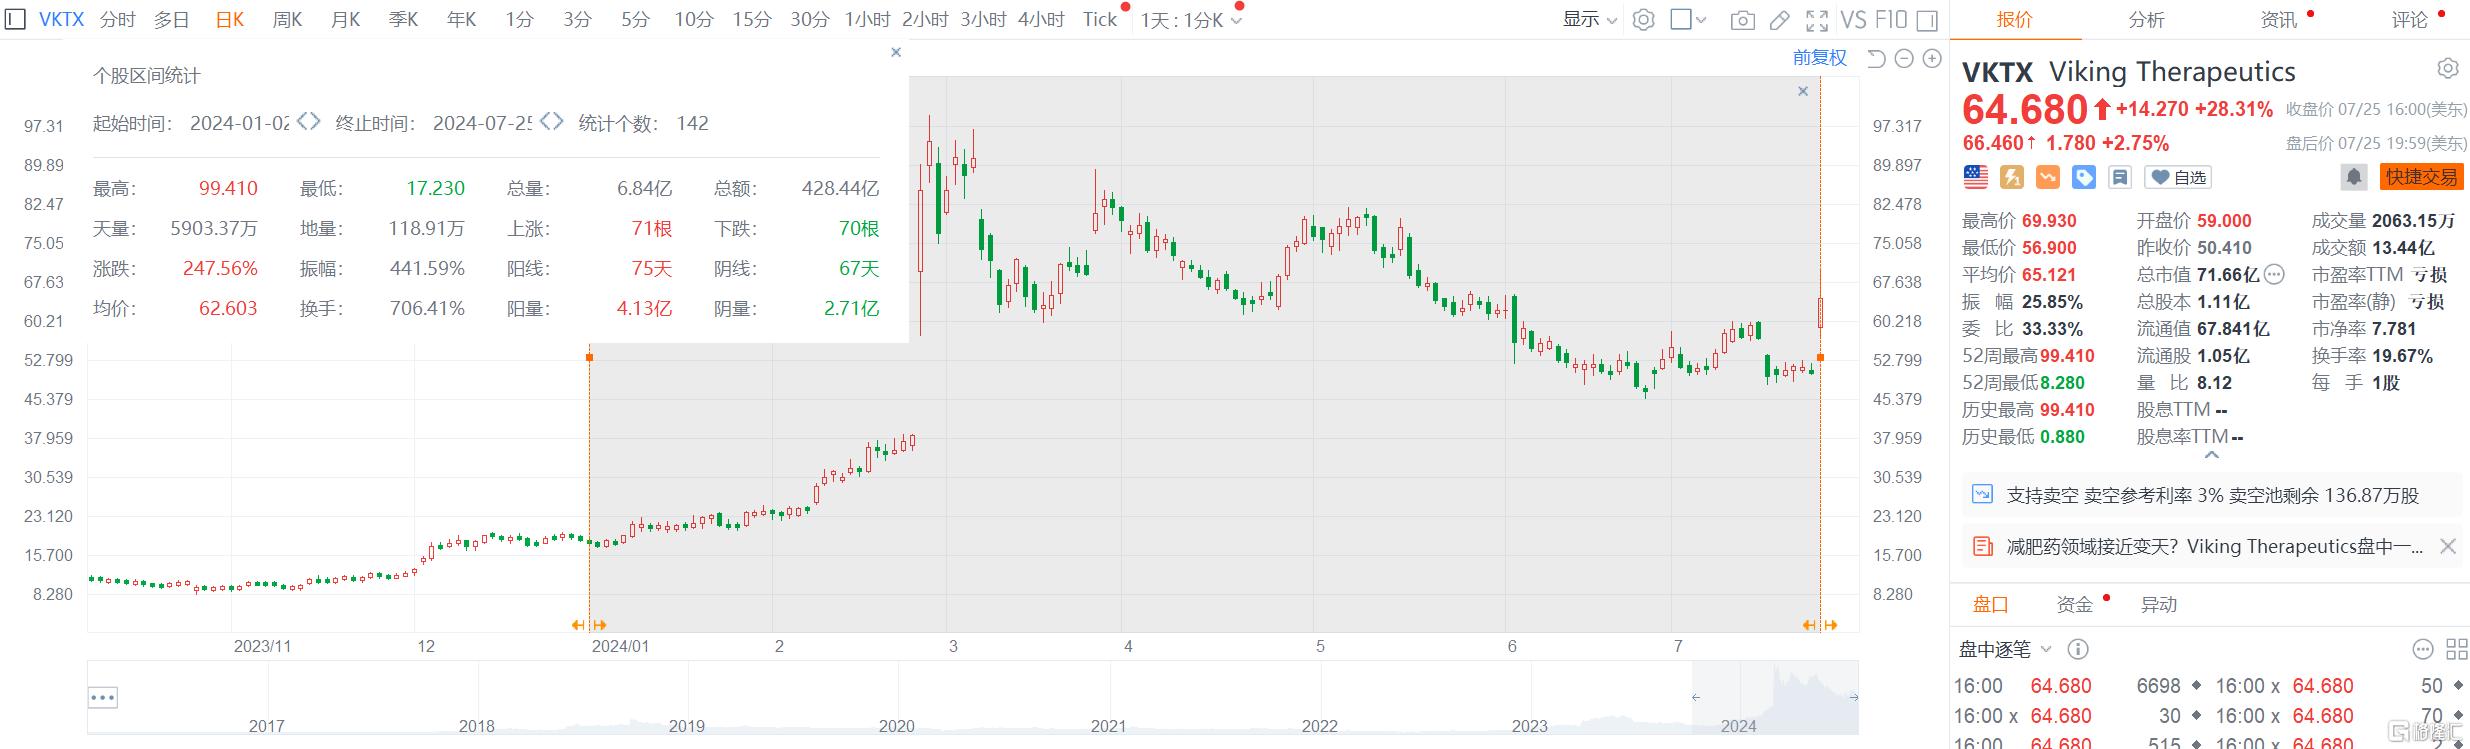The height and width of the screenshot is (749, 2470).
Task: Adjust start date stepper arrows
Action: coord(308,122)
